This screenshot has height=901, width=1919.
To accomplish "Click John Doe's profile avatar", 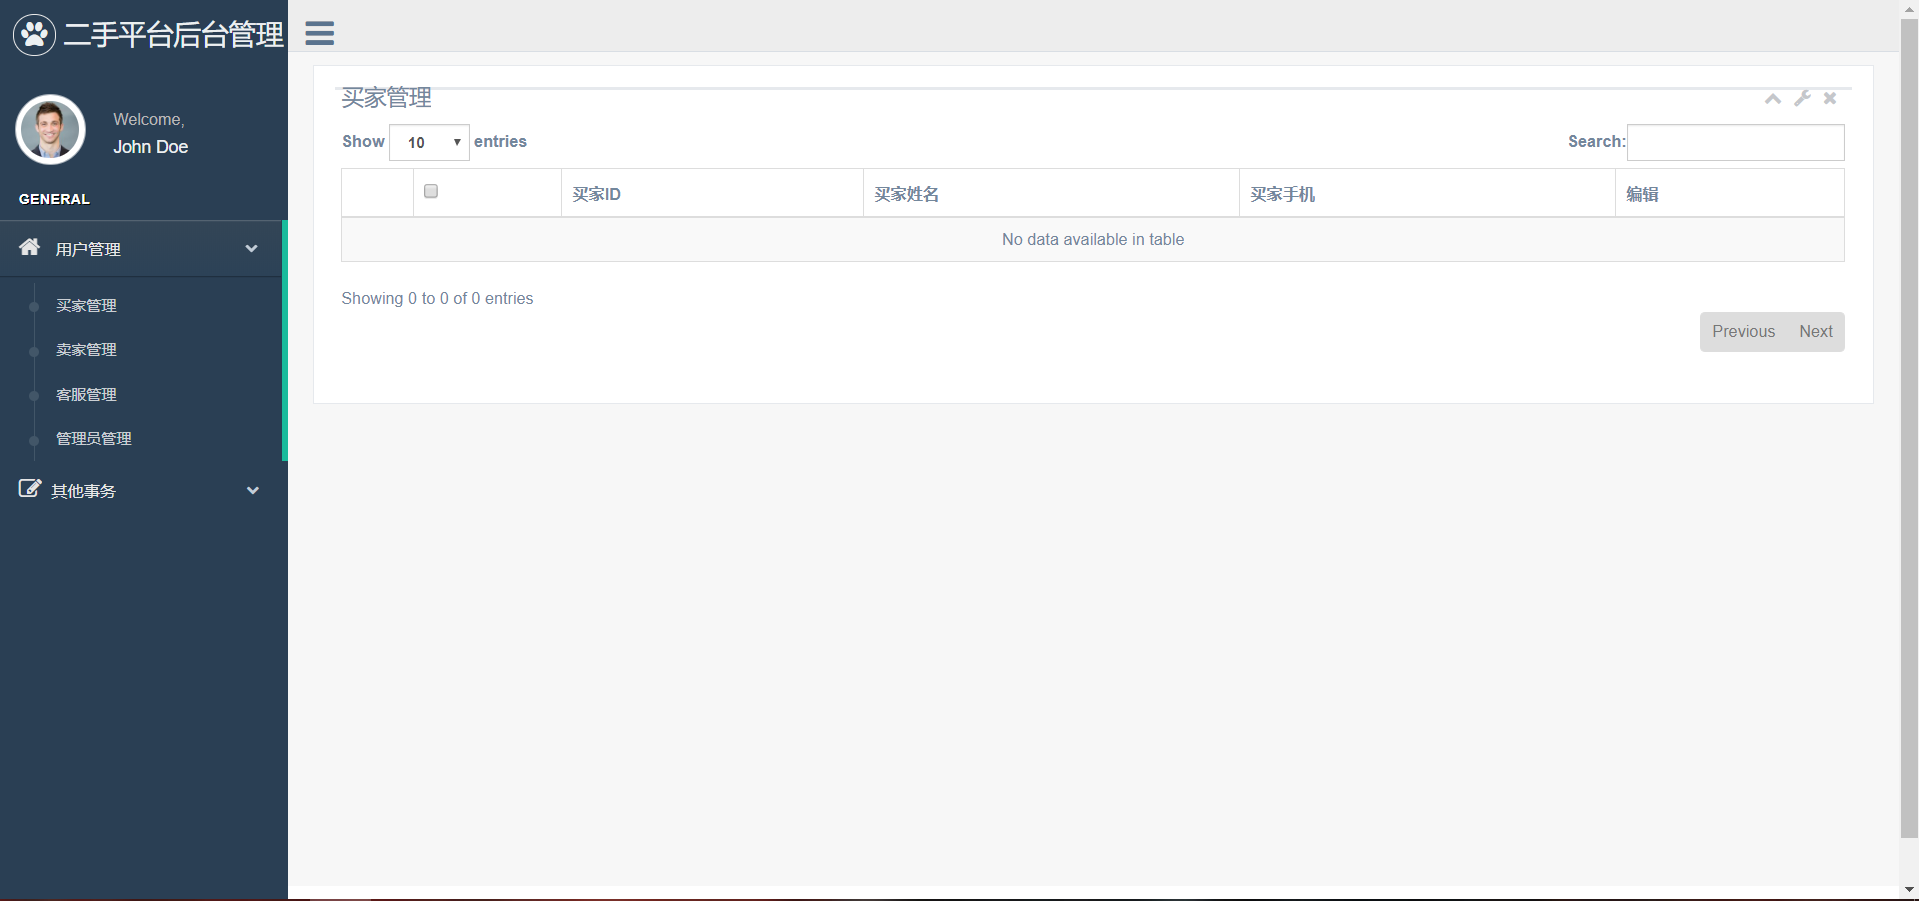I will pyautogui.click(x=50, y=130).
